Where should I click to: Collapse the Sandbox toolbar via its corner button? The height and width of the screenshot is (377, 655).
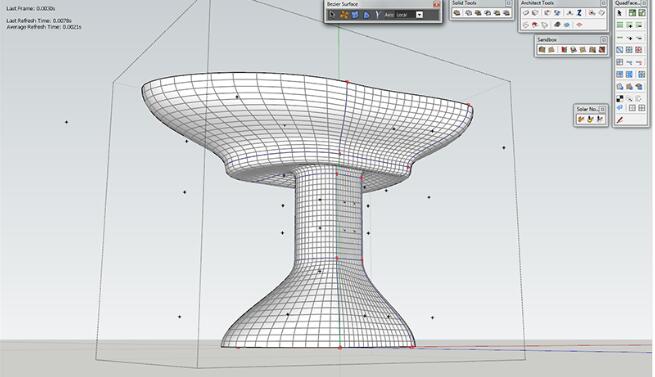[603, 40]
